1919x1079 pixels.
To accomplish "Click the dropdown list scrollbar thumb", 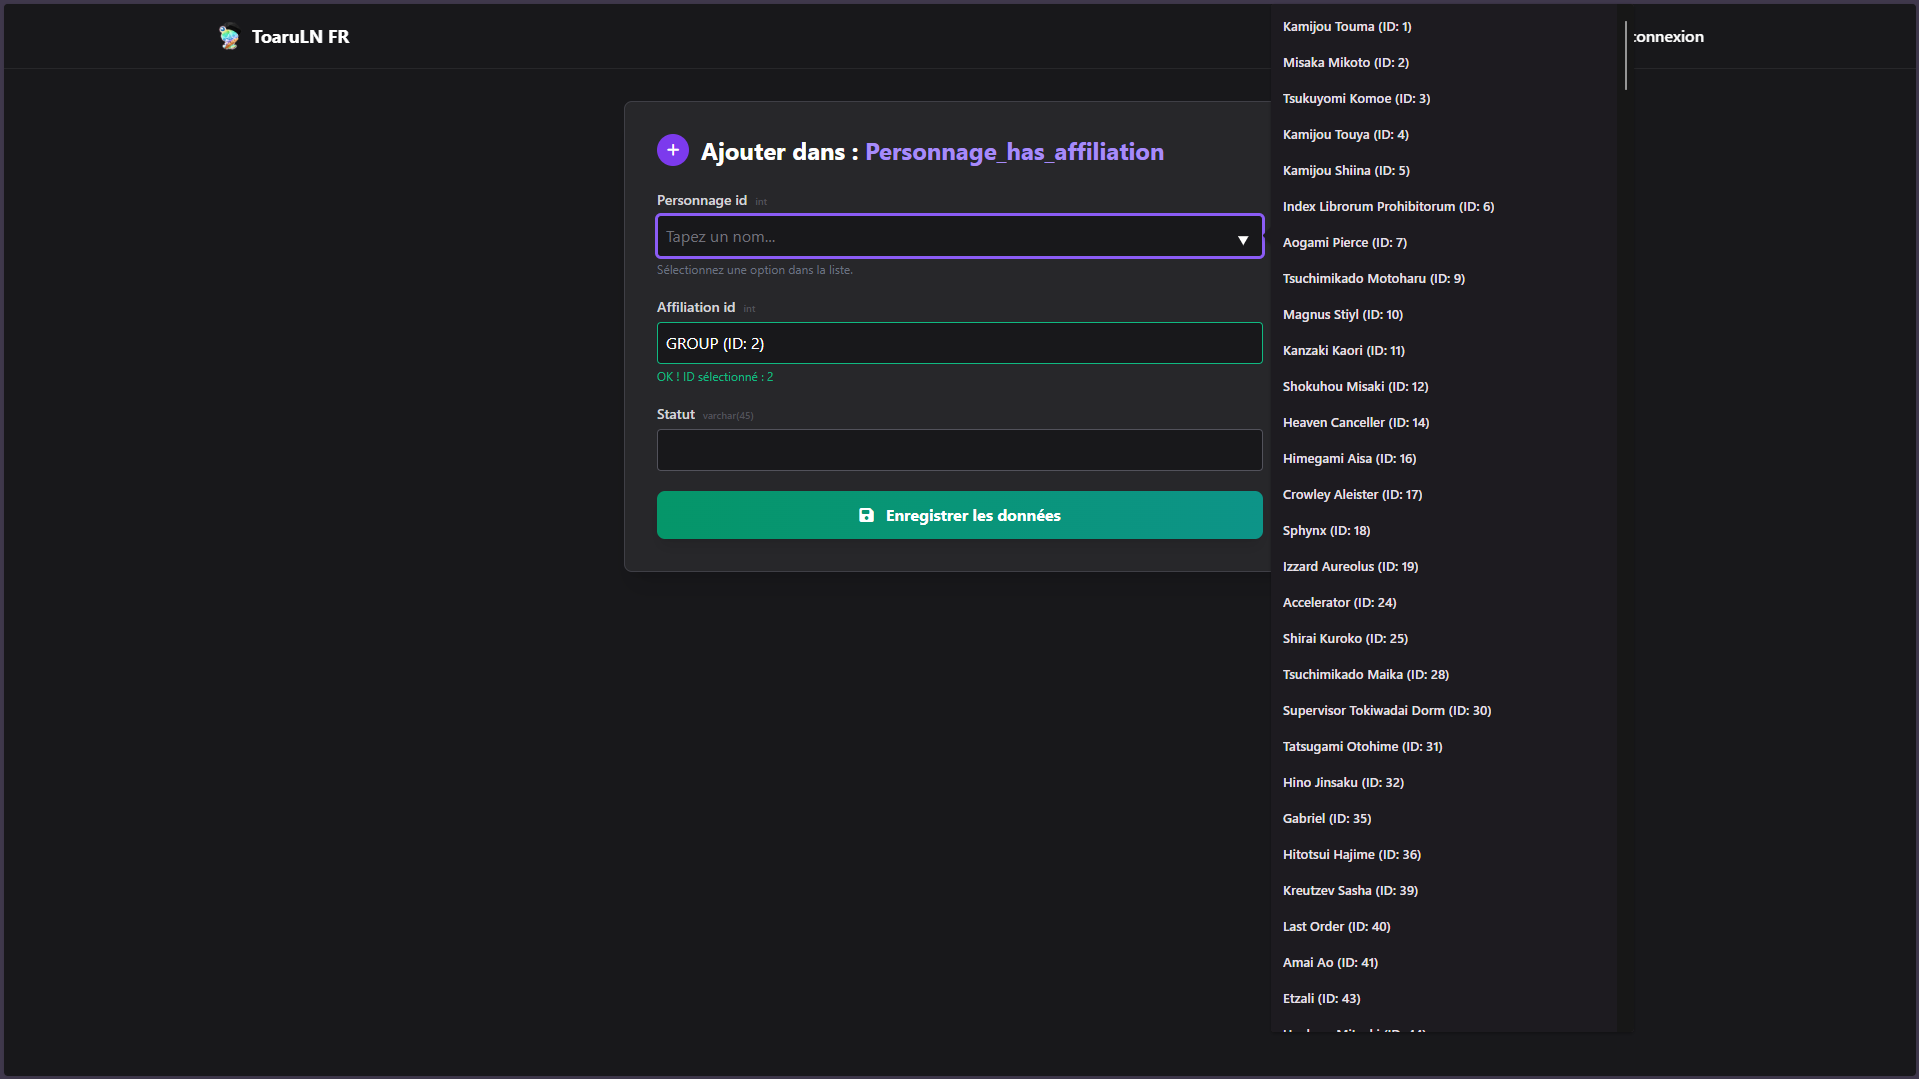I will point(1625,56).
